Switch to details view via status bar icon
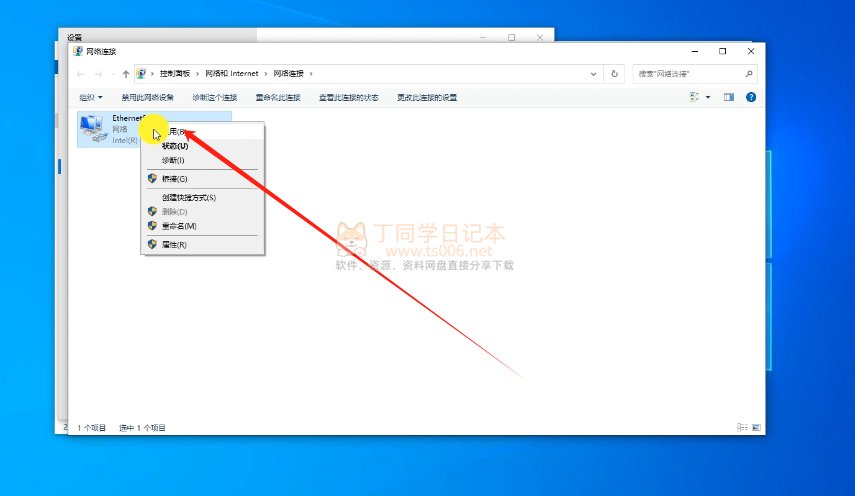The image size is (855, 496). click(742, 427)
